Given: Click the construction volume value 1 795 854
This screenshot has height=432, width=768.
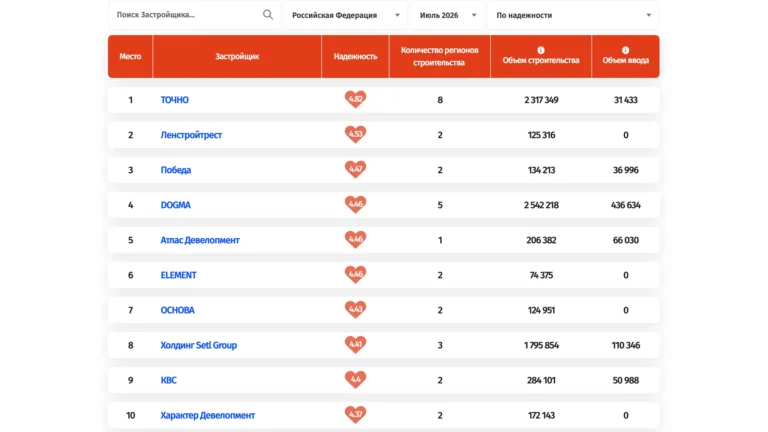Looking at the screenshot, I should click(541, 345).
